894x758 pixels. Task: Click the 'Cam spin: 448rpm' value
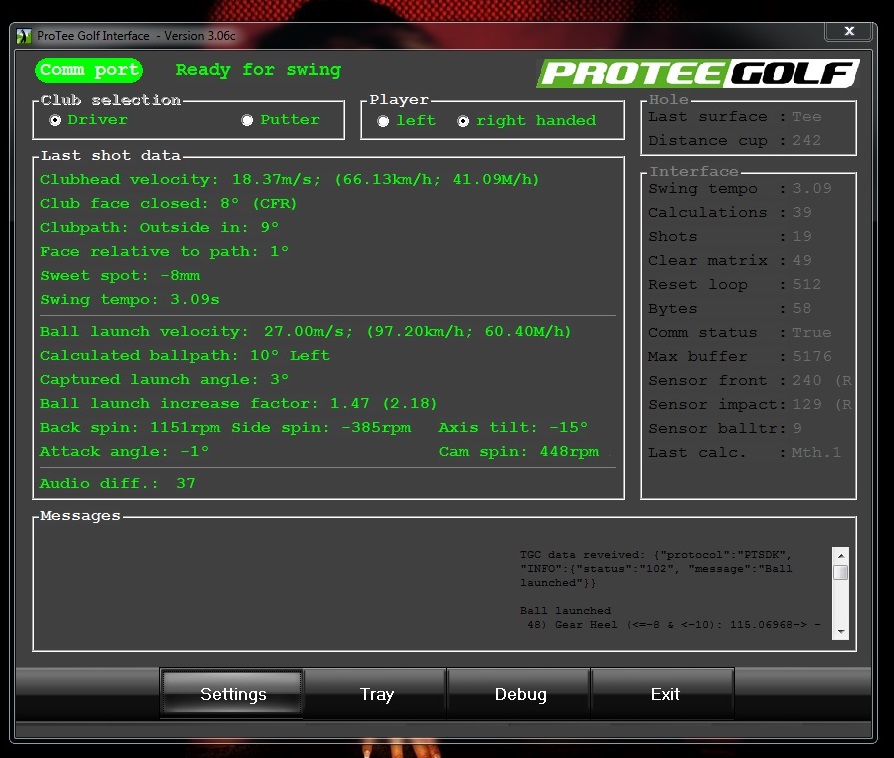[x=519, y=451]
